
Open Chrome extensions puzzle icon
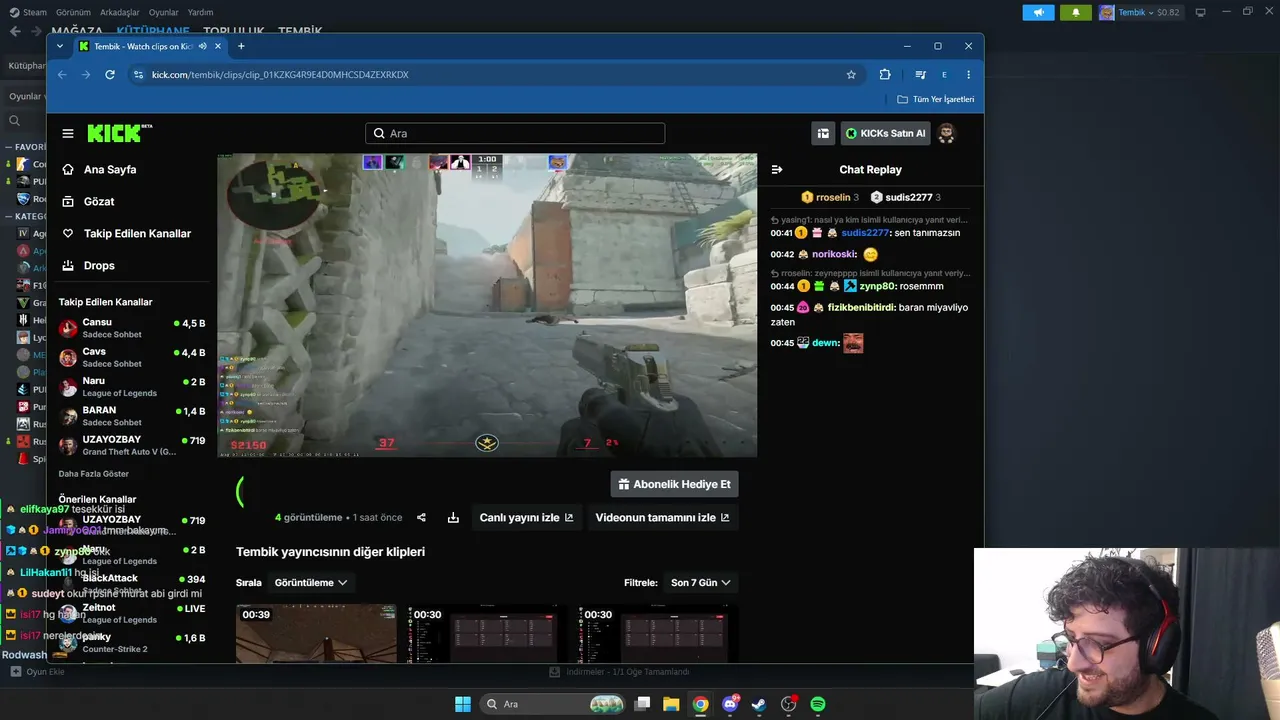885,74
